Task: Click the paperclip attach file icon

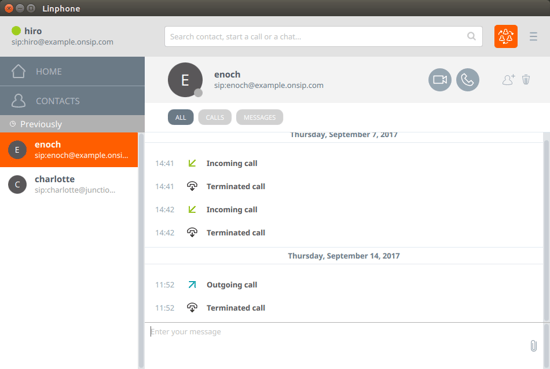Action: (533, 345)
